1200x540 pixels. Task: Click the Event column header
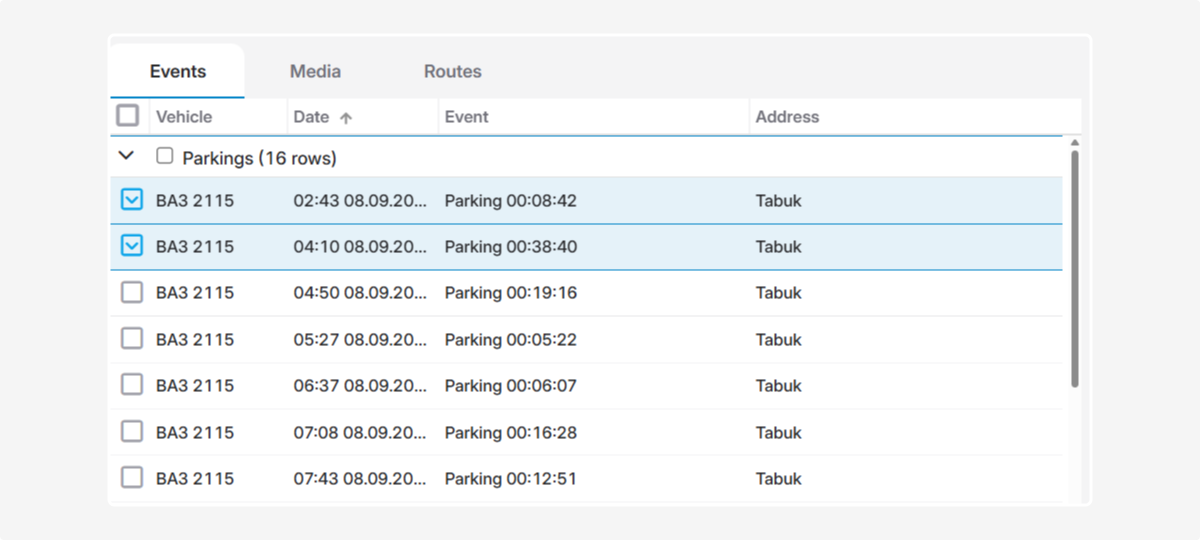tap(467, 117)
